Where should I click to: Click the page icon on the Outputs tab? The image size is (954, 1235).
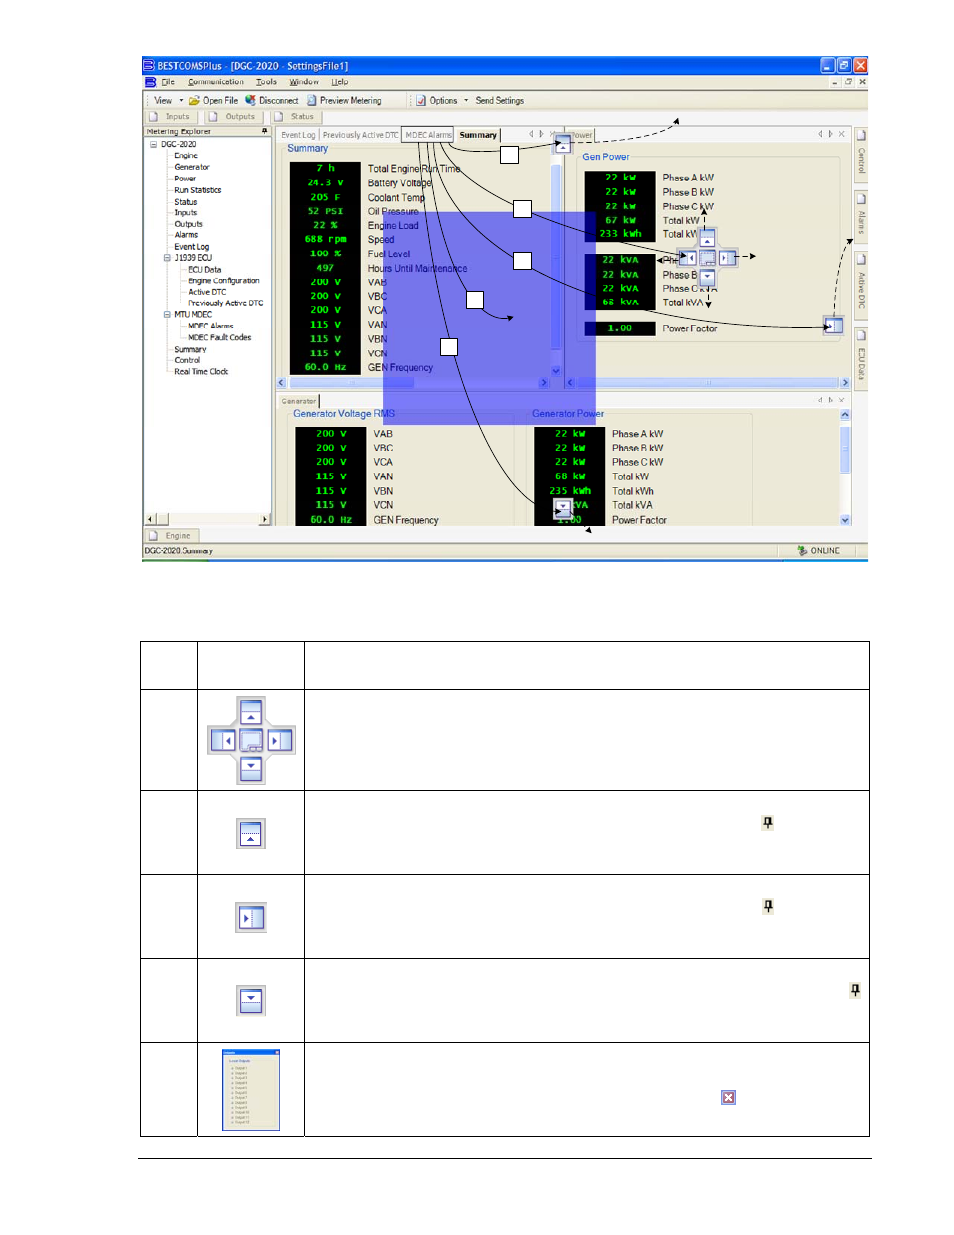click(213, 117)
